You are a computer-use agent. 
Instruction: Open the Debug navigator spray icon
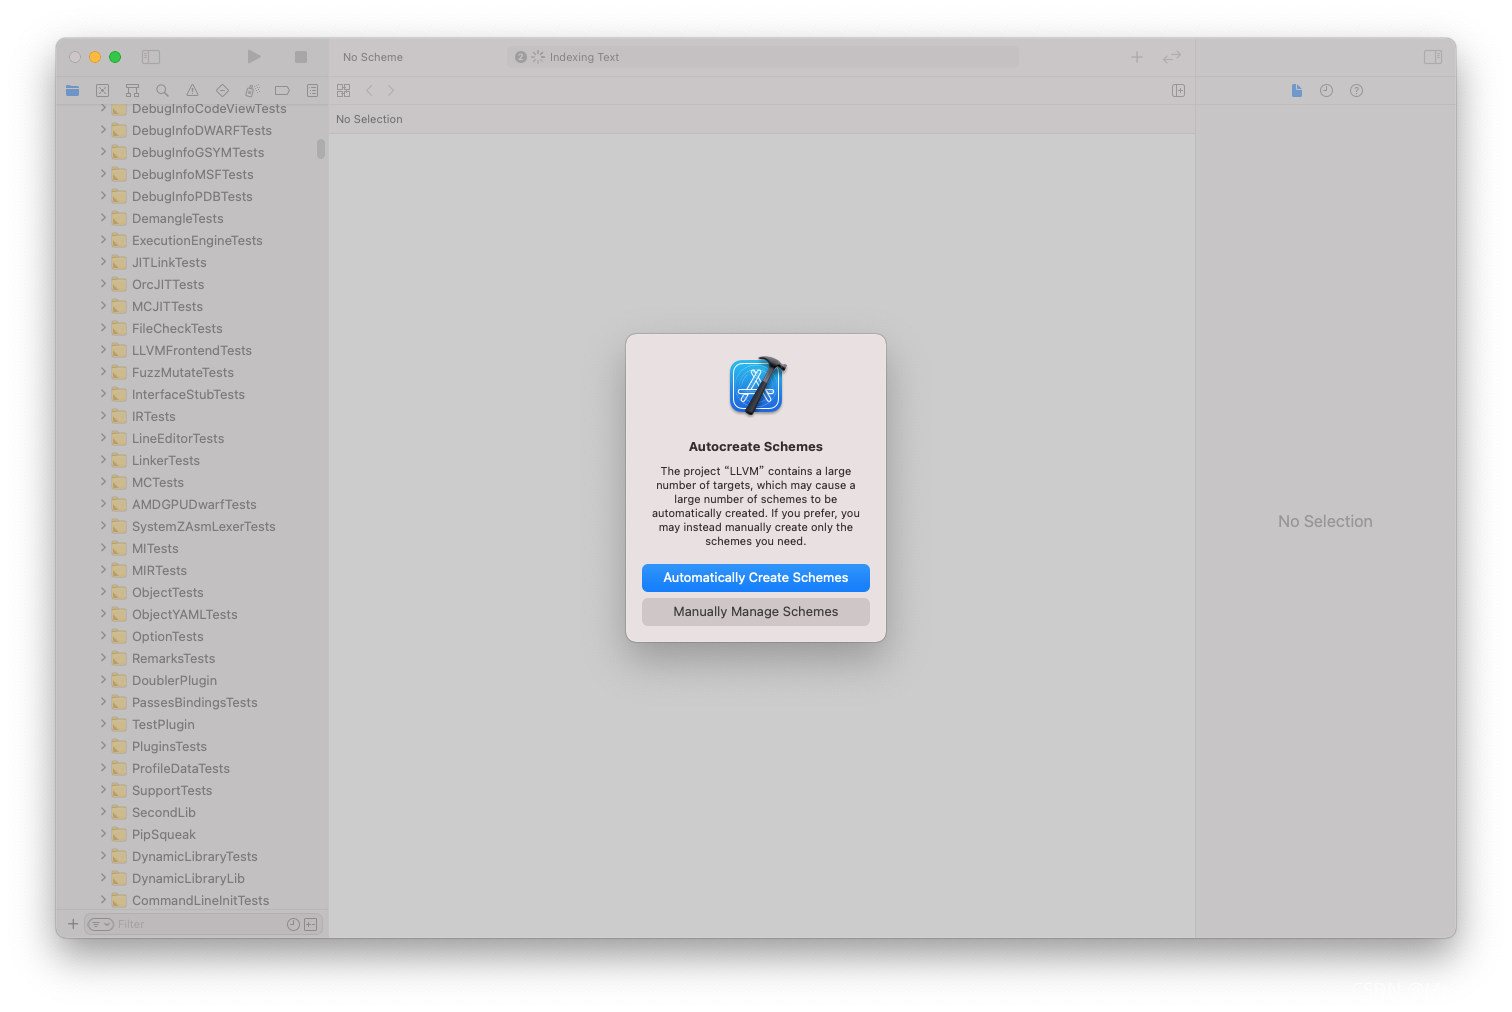click(x=252, y=90)
